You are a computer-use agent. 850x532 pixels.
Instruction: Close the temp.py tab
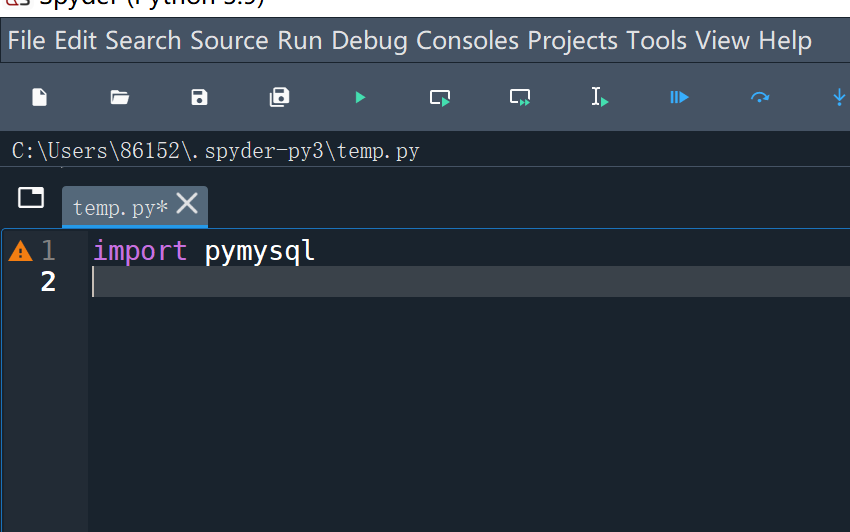(188, 204)
